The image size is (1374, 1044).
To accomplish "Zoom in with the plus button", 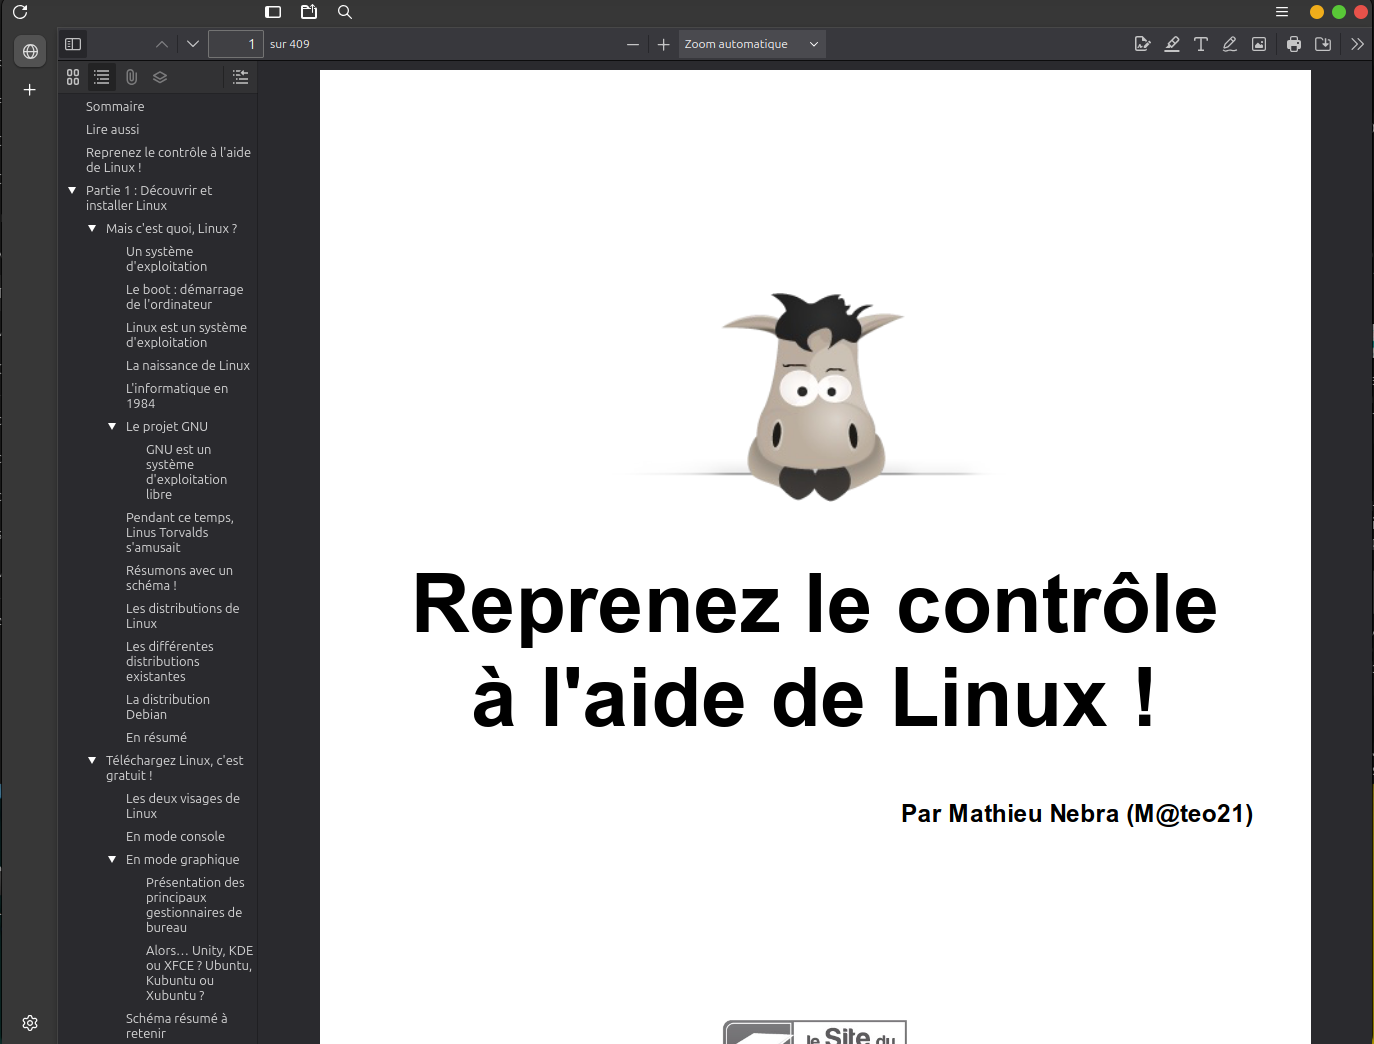I will (663, 44).
